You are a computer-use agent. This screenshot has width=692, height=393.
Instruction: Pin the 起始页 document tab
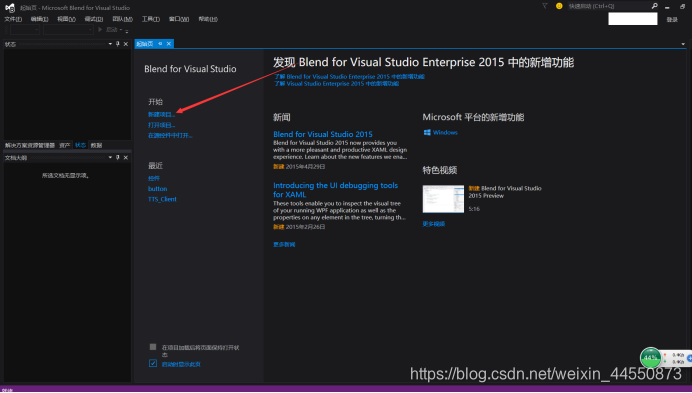pos(160,44)
